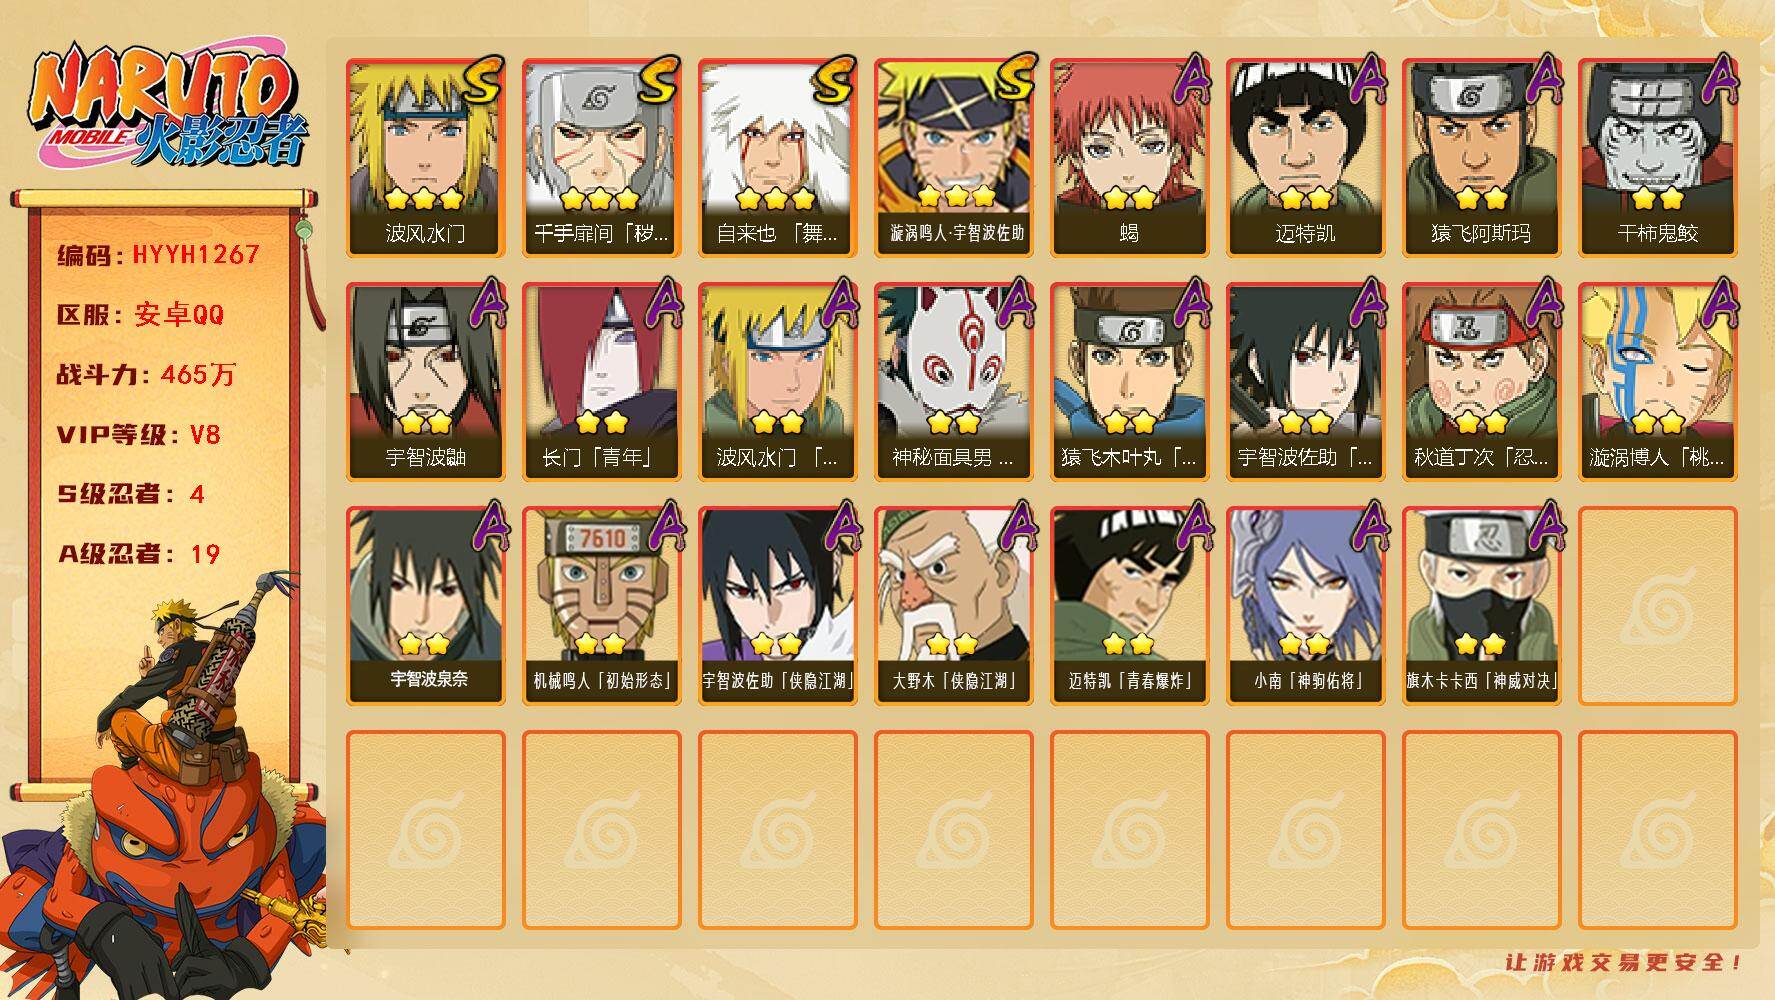The width and height of the screenshot is (1775, 1000).
Task: Click the 长门「青年」 ninja card
Action: point(602,382)
